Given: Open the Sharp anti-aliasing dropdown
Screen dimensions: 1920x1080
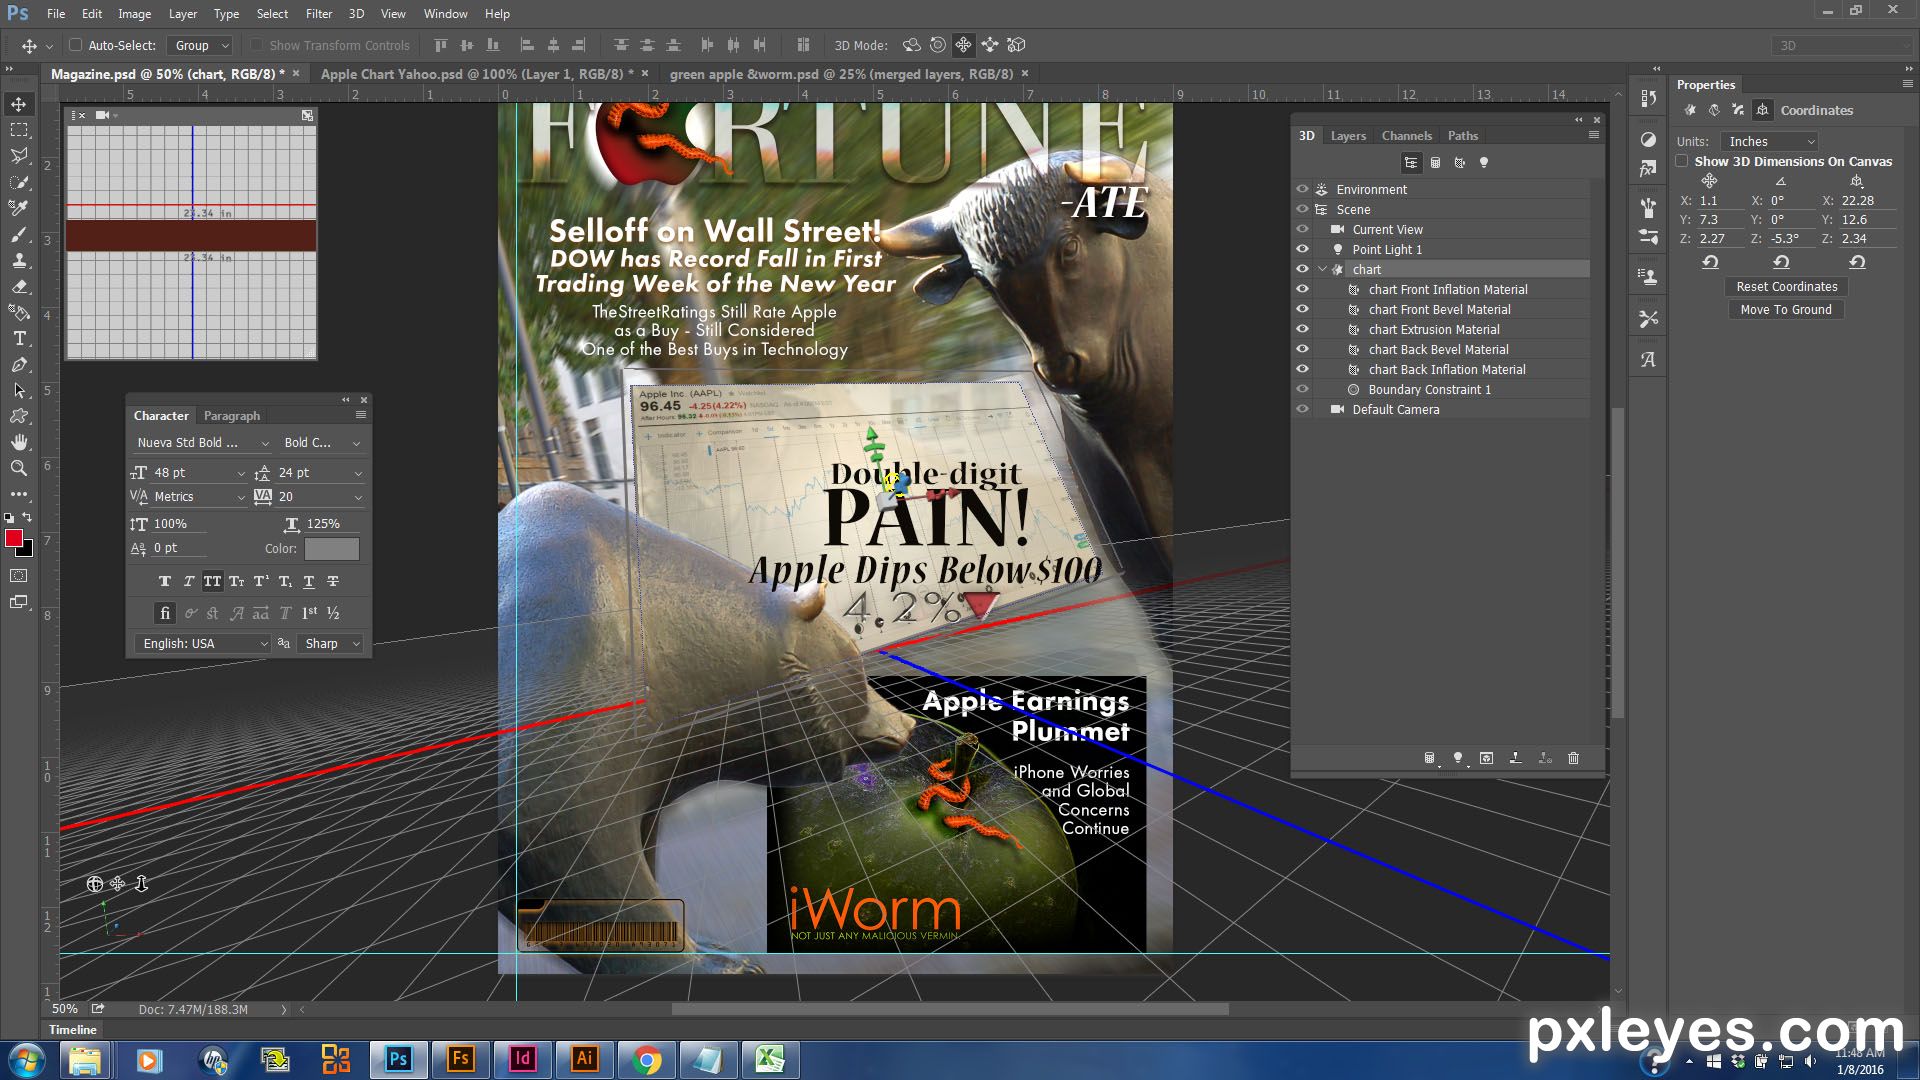Looking at the screenshot, I should click(x=330, y=643).
